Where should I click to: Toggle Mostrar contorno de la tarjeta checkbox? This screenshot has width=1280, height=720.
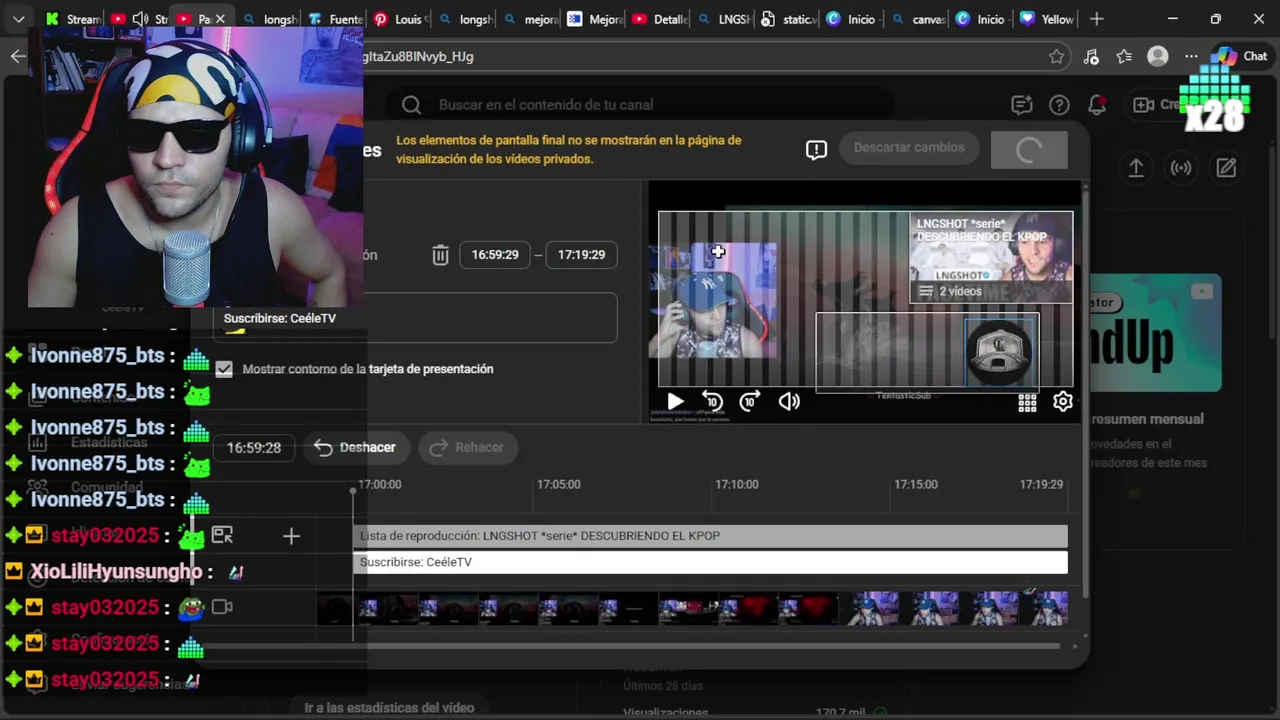pos(224,369)
